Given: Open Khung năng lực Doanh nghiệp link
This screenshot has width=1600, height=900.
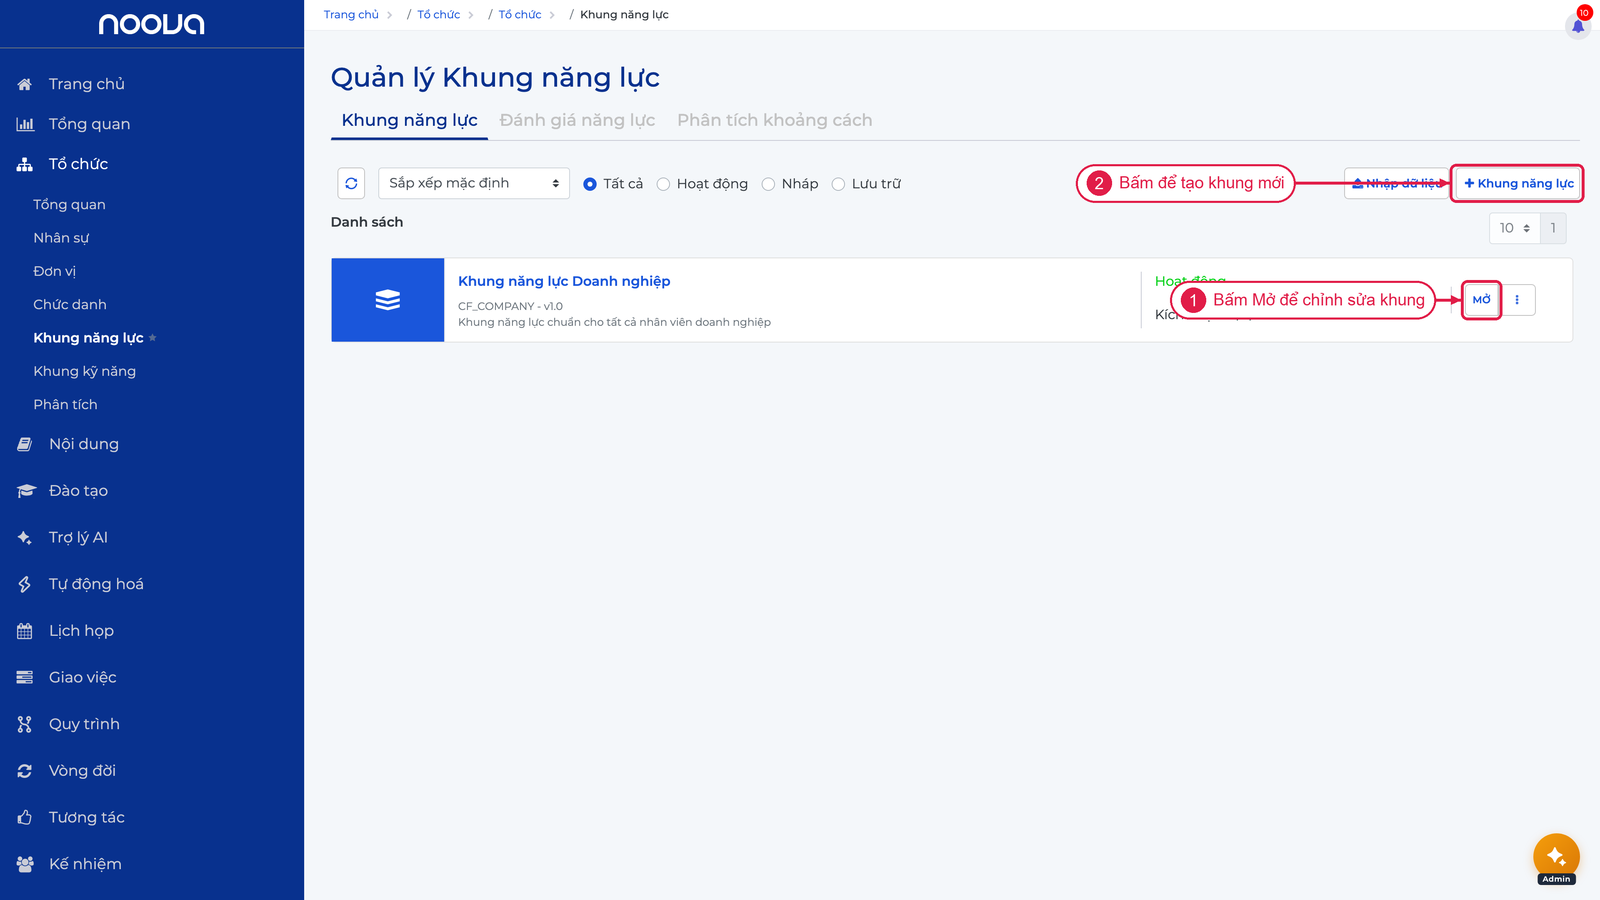Looking at the screenshot, I should coord(564,281).
